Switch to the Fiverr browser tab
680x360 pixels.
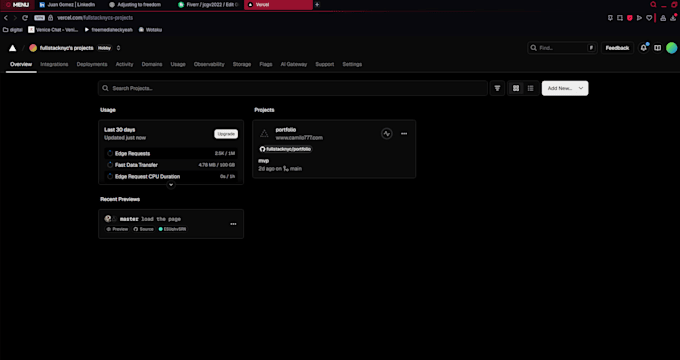[x=209, y=5]
